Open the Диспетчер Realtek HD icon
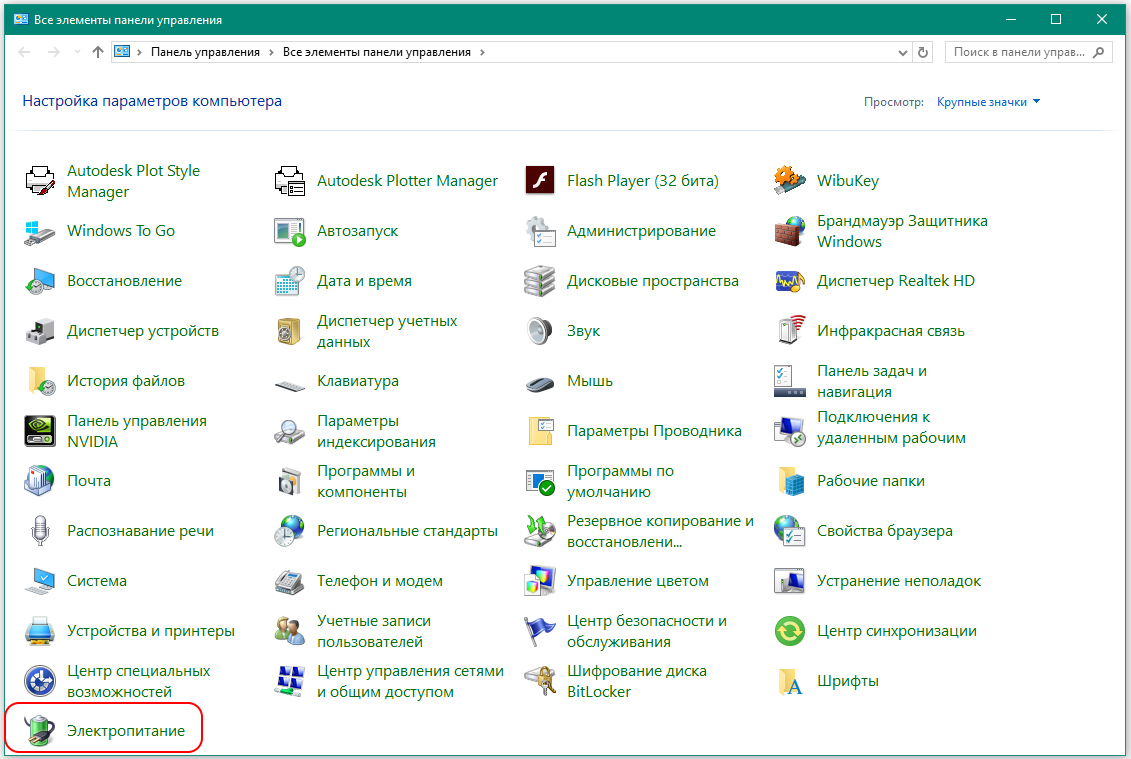This screenshot has height=759, width=1131. point(790,281)
